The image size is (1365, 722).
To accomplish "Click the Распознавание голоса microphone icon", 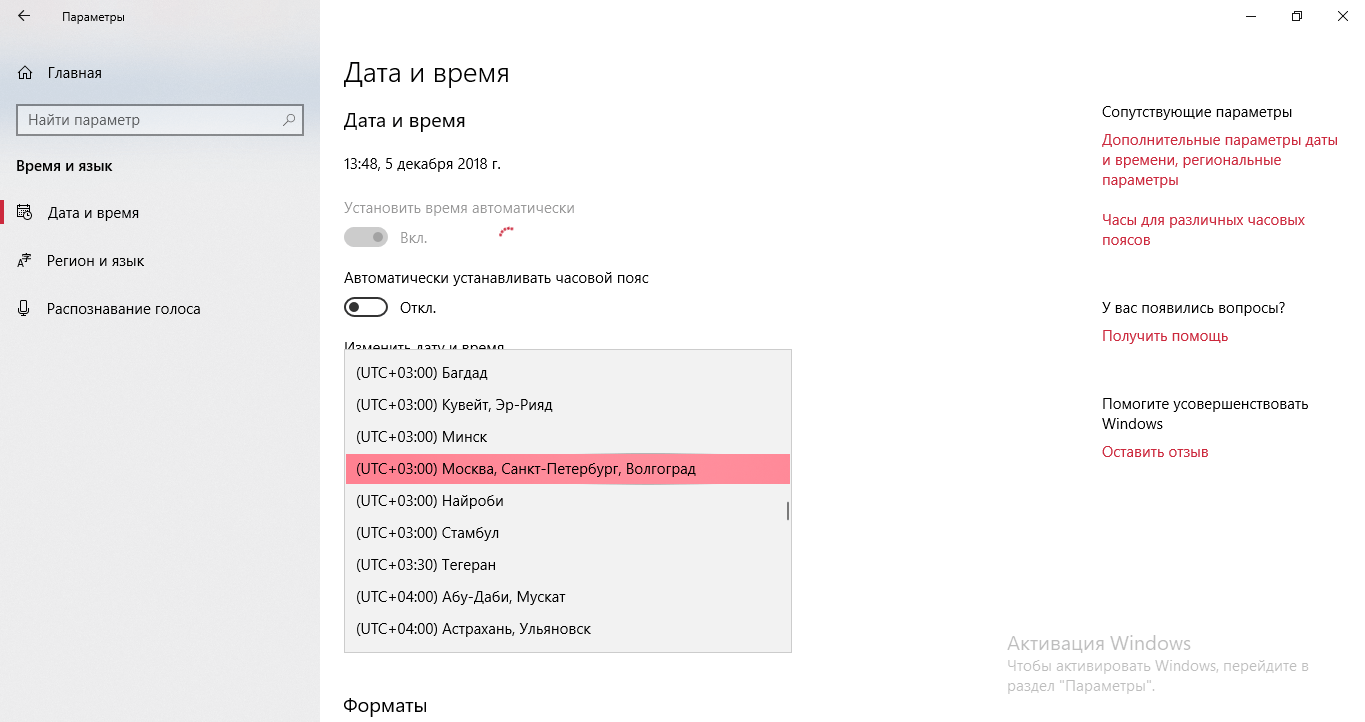I will [x=24, y=309].
